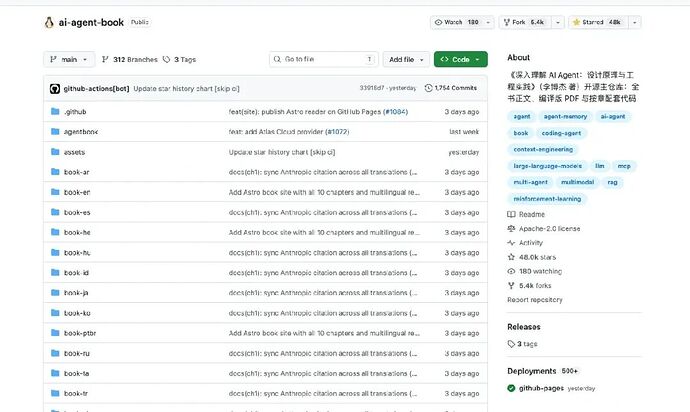The height and width of the screenshot is (412, 690).
Task: Select the coding-agent topic tag
Action: click(561, 133)
